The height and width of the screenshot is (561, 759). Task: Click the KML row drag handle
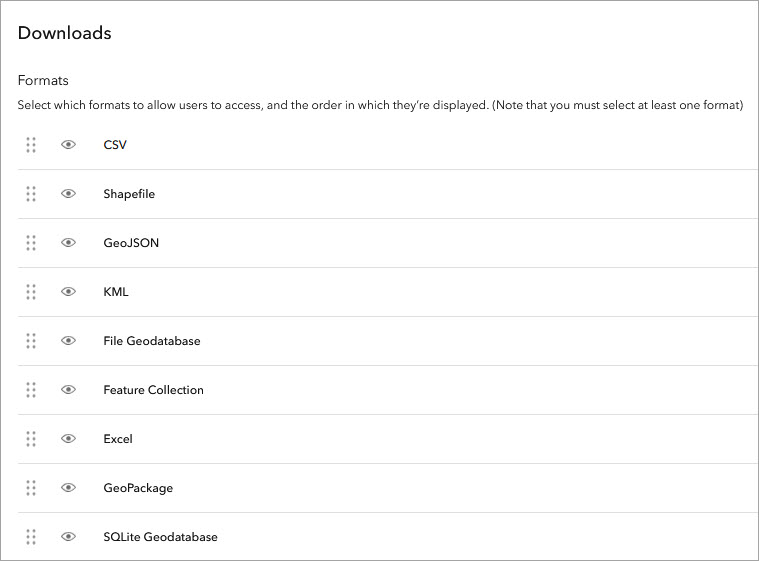pyautogui.click(x=31, y=292)
